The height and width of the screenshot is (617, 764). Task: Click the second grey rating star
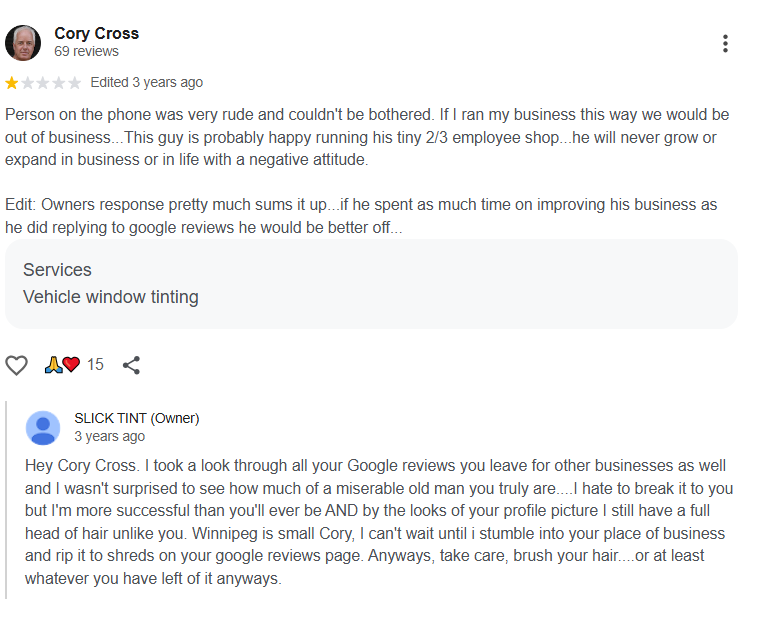coord(27,83)
